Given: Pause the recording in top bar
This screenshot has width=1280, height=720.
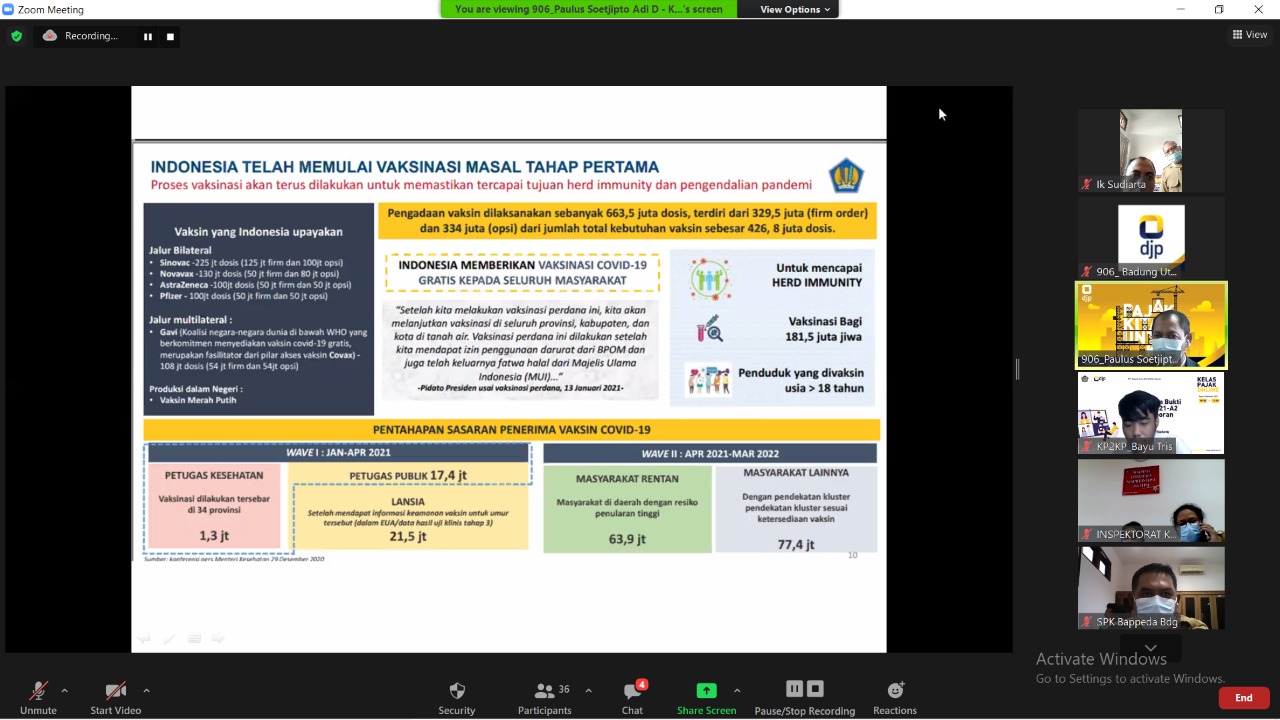Looking at the screenshot, I should click(148, 36).
